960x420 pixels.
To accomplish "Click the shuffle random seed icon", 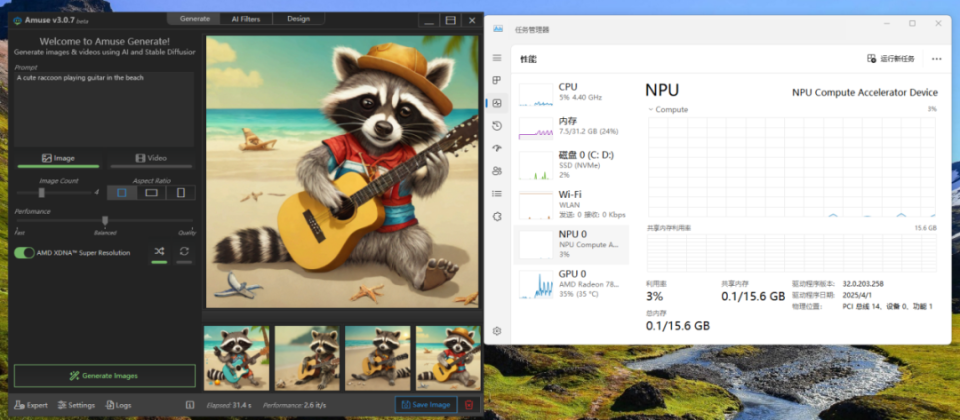I will coord(159,251).
